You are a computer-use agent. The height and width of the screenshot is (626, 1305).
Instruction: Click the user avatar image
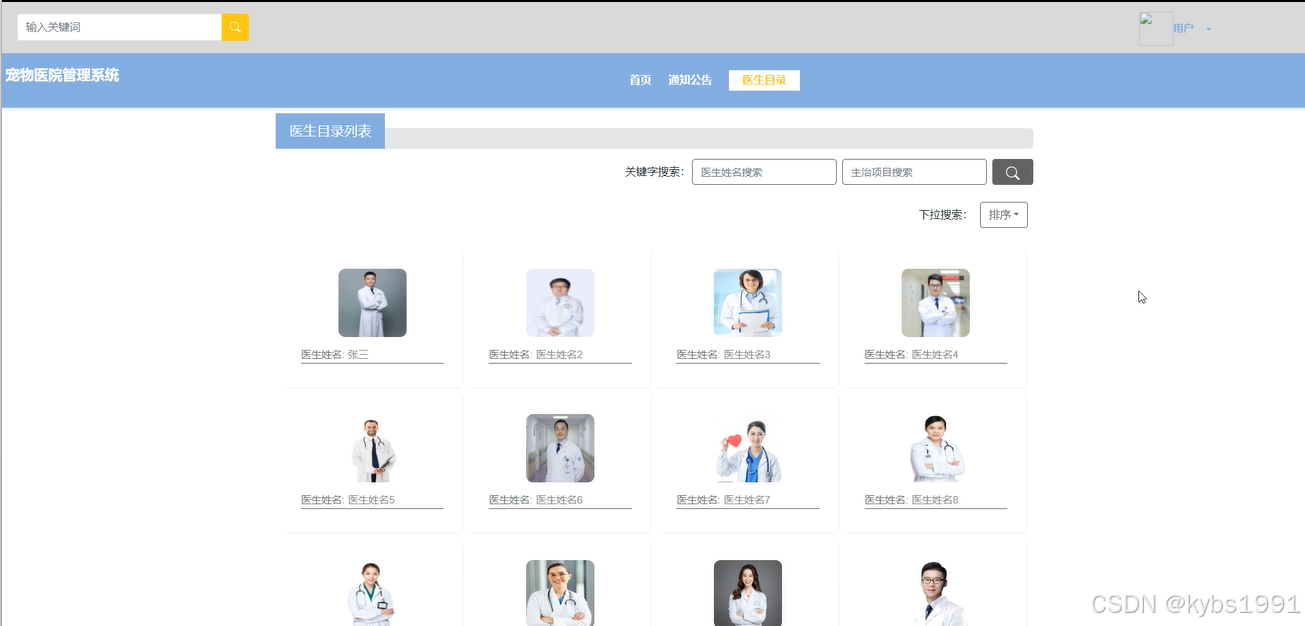(1156, 28)
